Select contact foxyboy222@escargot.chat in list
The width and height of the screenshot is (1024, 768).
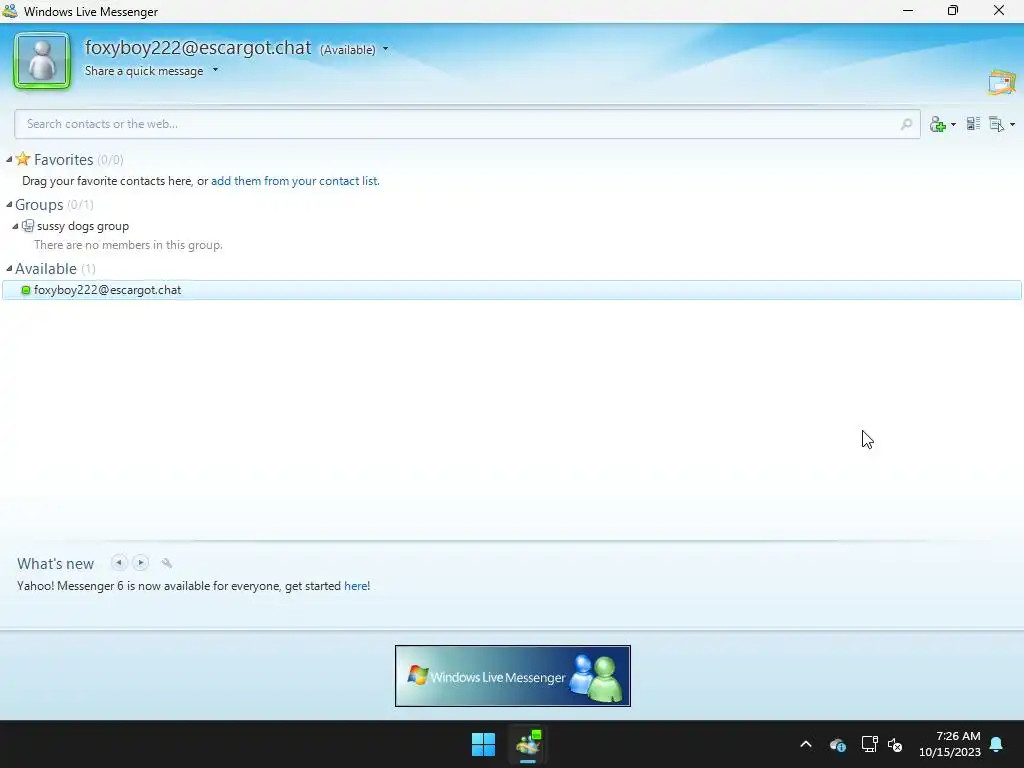point(512,290)
